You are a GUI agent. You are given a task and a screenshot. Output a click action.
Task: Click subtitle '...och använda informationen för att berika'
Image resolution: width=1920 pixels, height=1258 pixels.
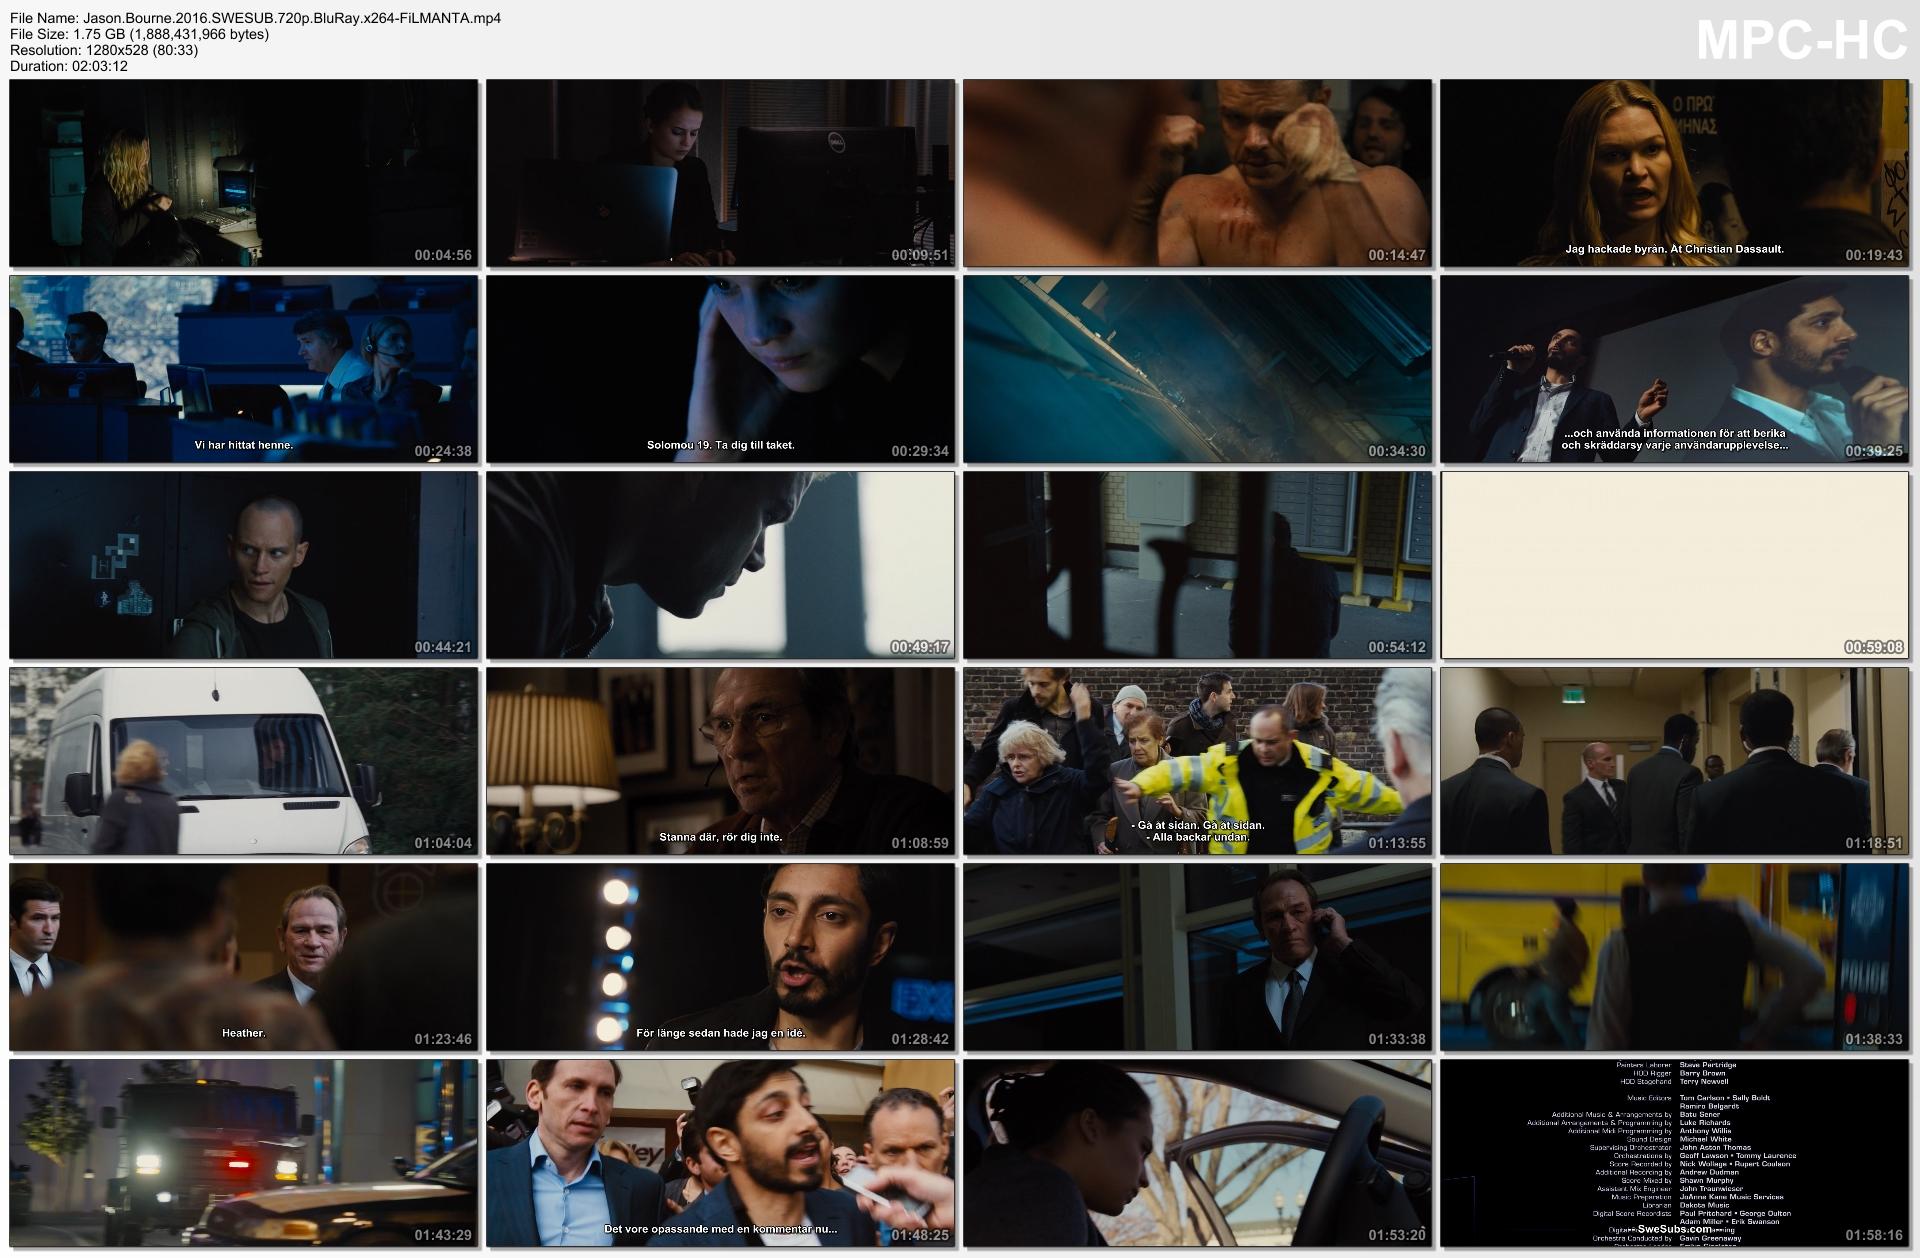tap(1675, 434)
